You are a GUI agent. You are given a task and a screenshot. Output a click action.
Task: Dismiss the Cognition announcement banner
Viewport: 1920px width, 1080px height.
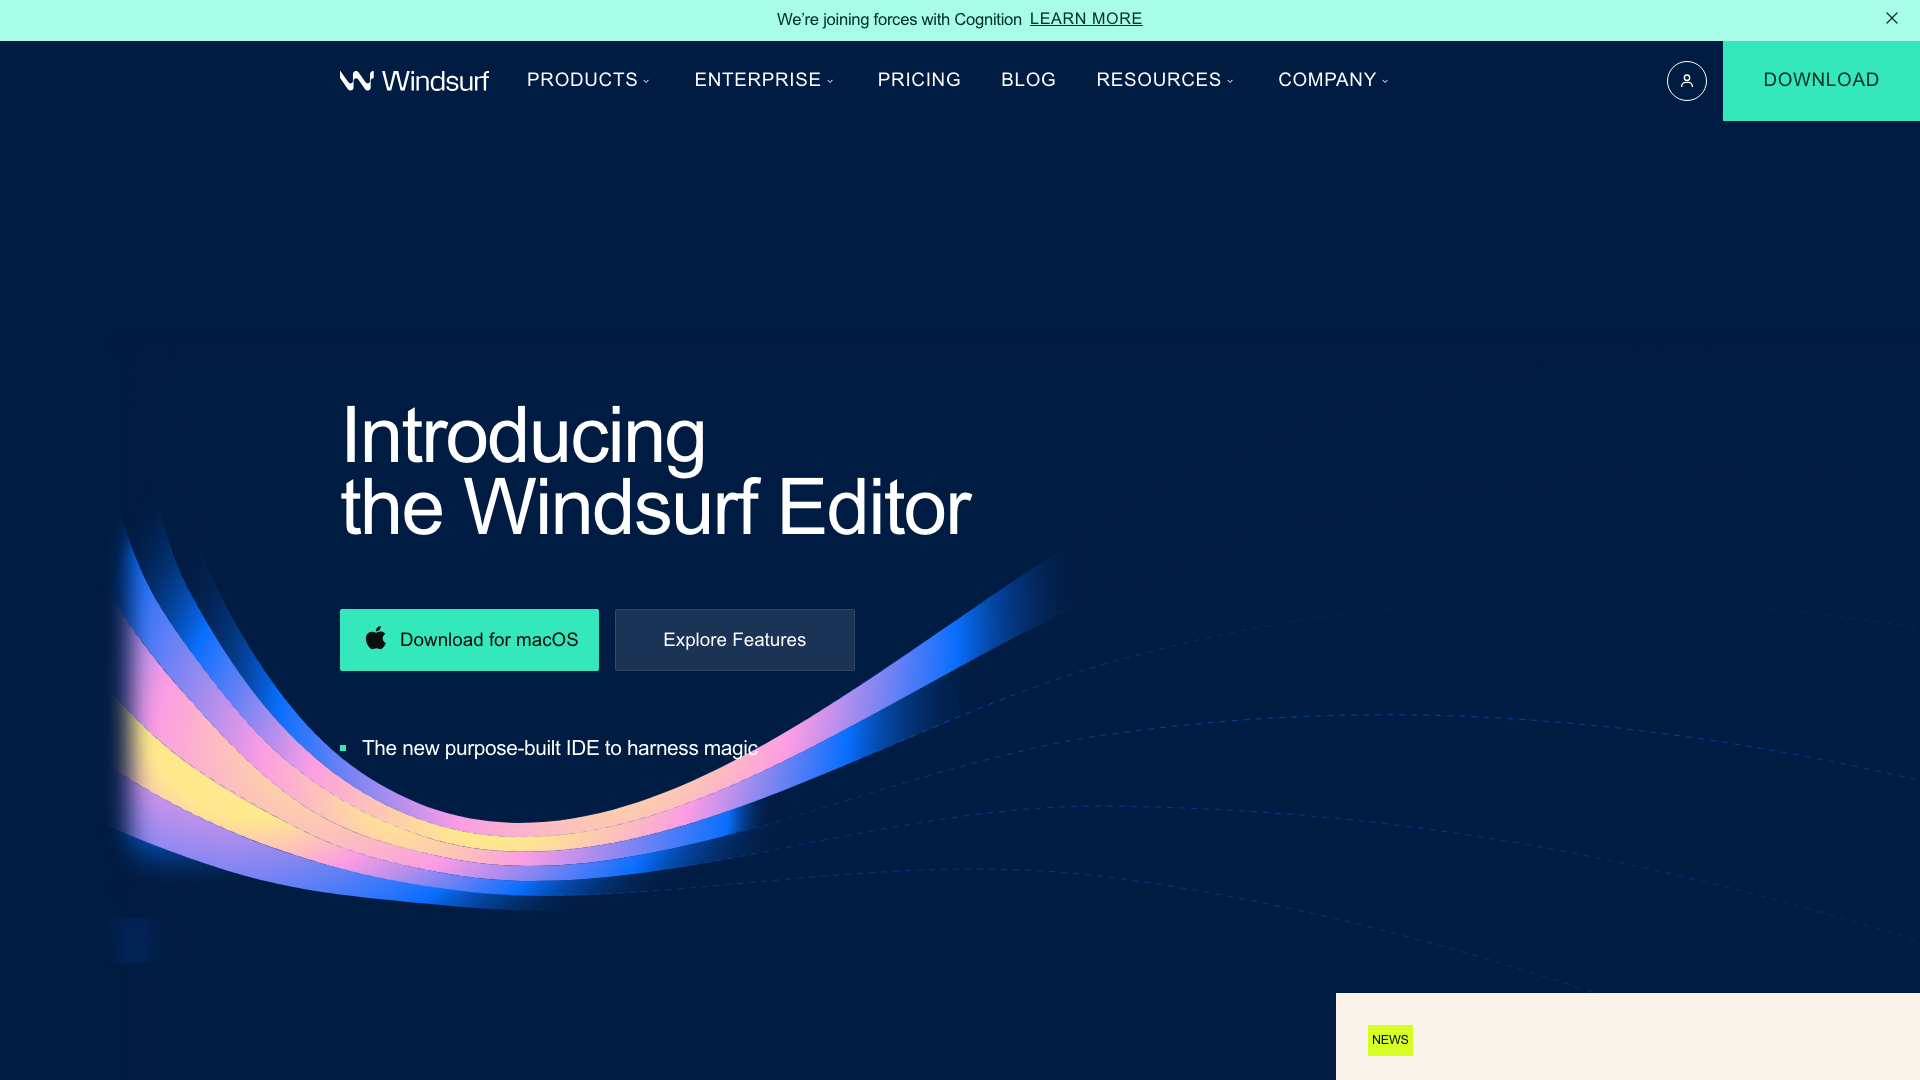tap(1891, 18)
